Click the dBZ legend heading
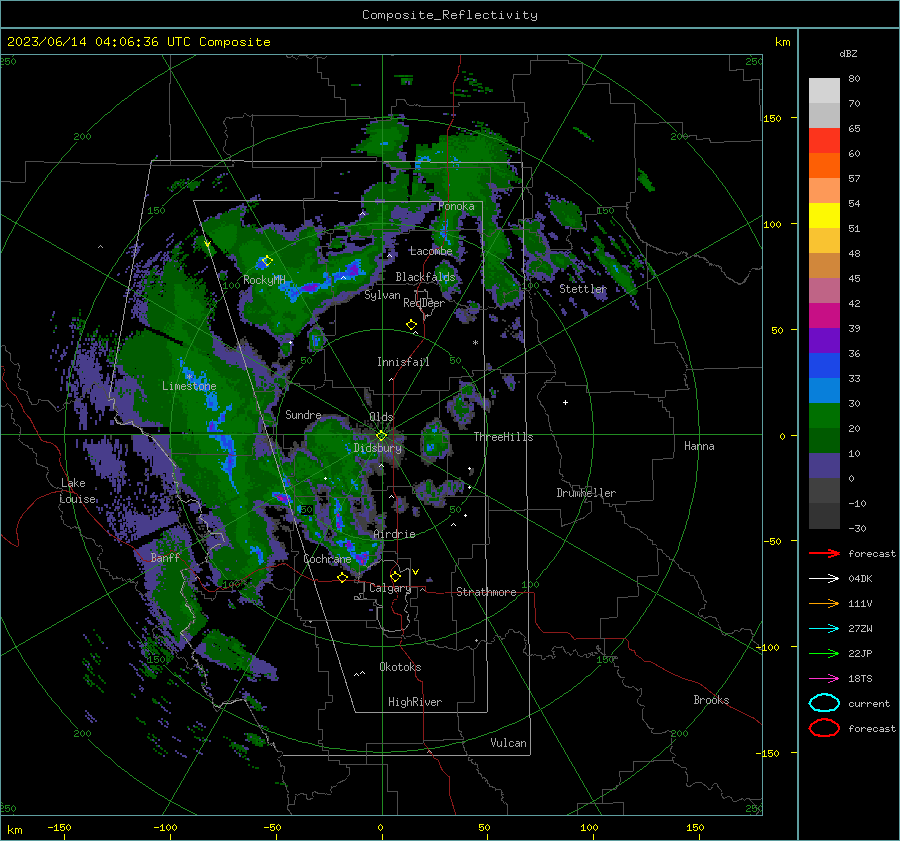The width and height of the screenshot is (900, 841). coord(848,53)
